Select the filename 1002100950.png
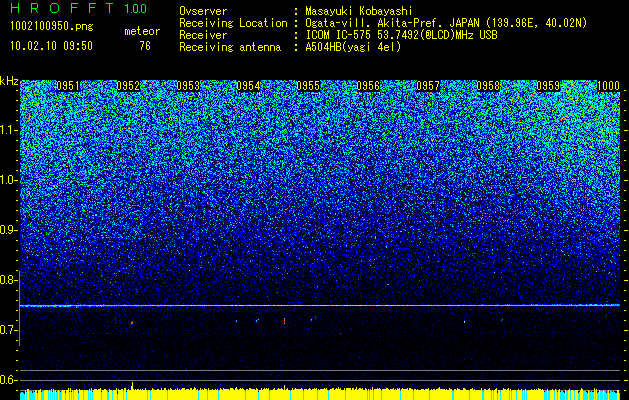The height and width of the screenshot is (400, 629). click(52, 27)
